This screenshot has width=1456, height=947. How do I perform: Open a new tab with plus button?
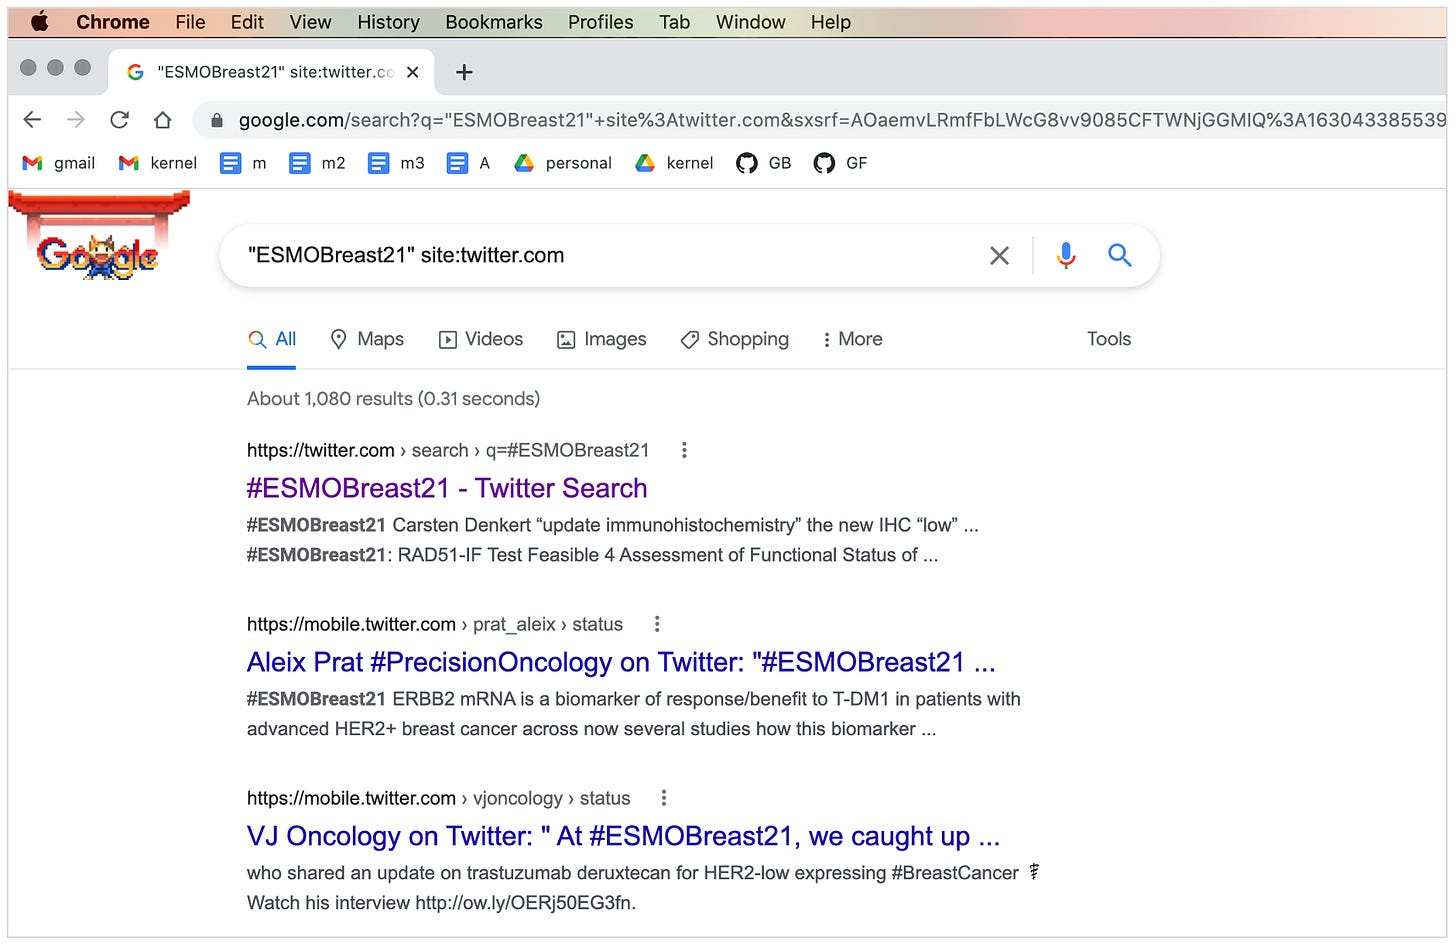click(x=464, y=72)
